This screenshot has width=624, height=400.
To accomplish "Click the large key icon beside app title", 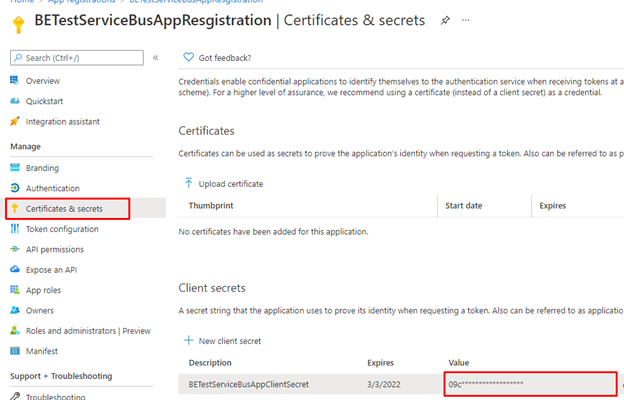I will coord(19,24).
